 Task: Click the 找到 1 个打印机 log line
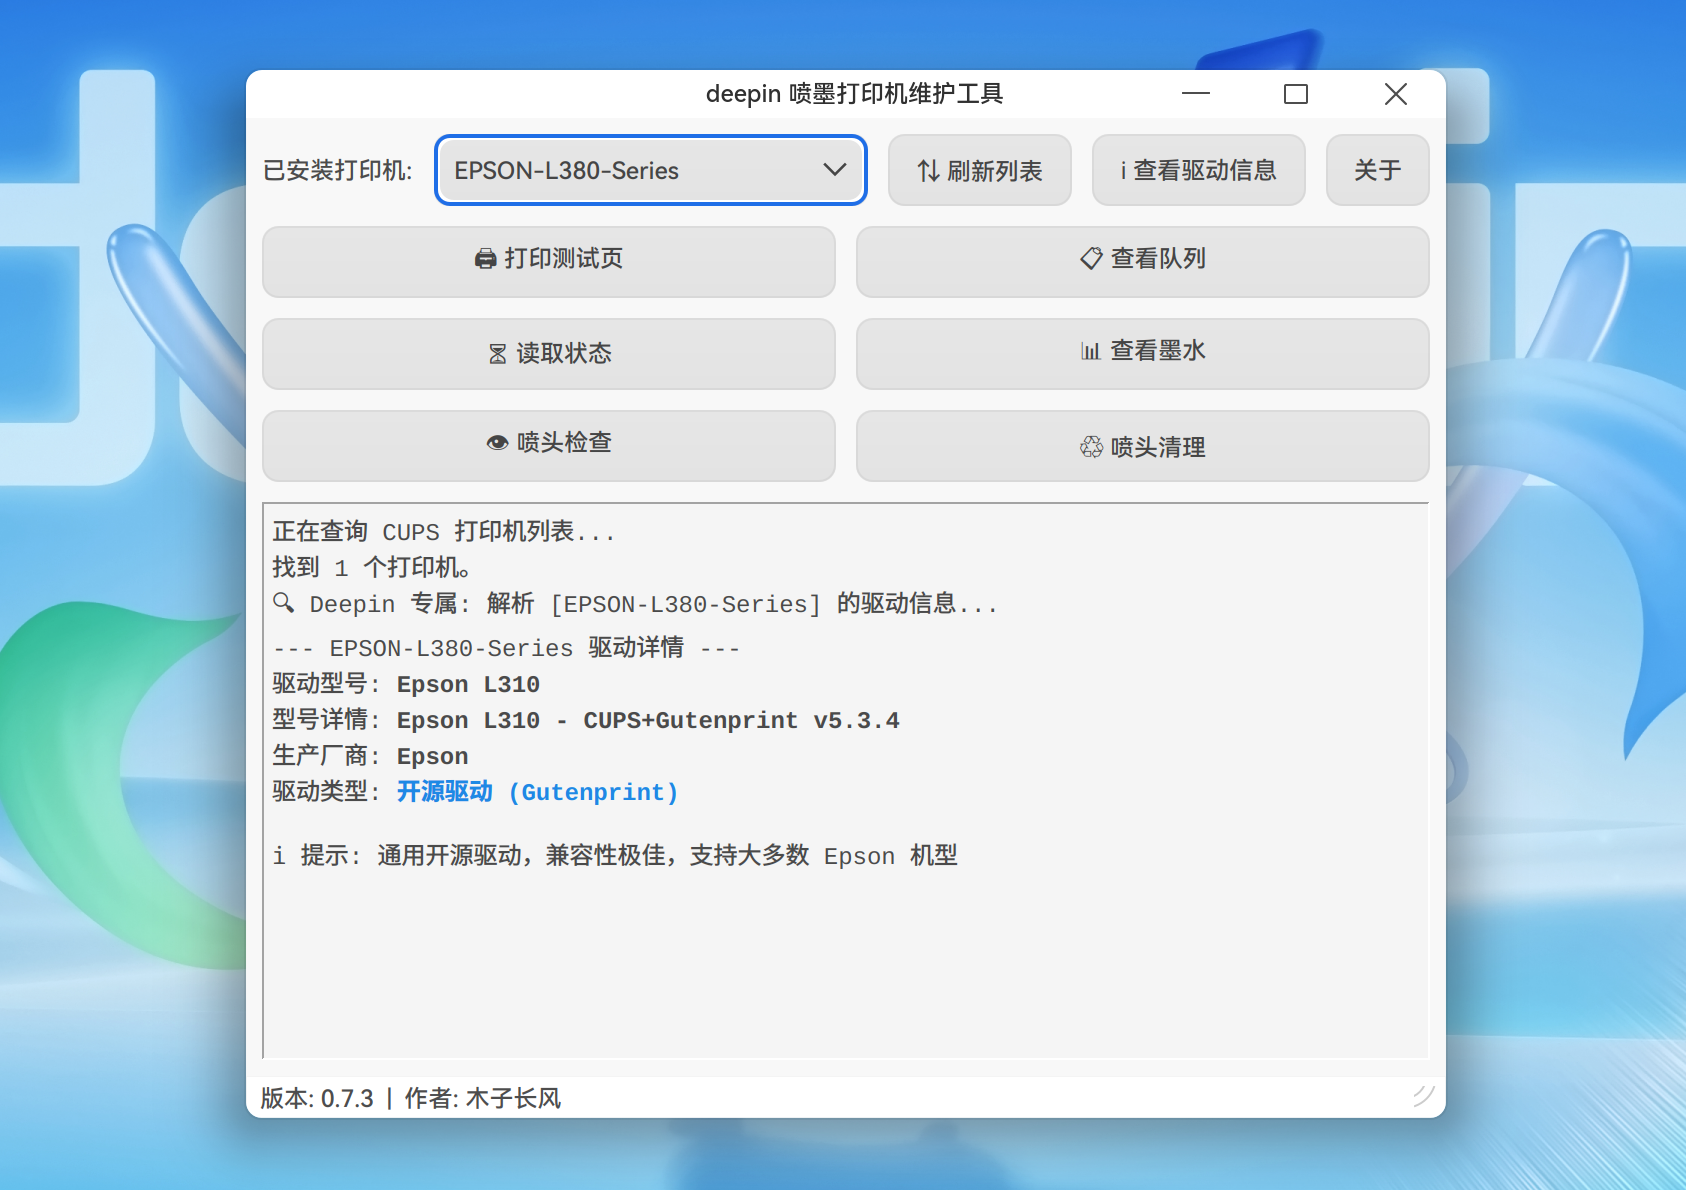point(371,567)
